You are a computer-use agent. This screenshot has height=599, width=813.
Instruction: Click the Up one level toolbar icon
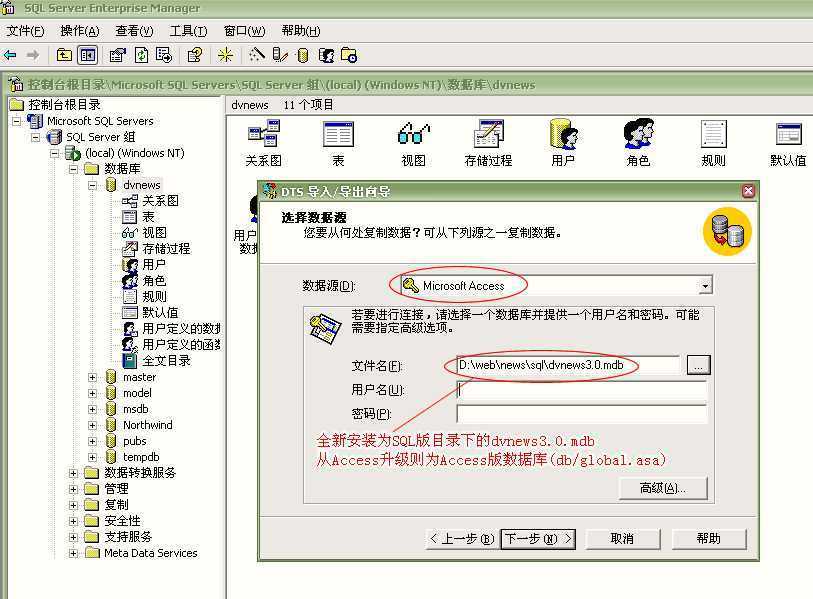[64, 55]
